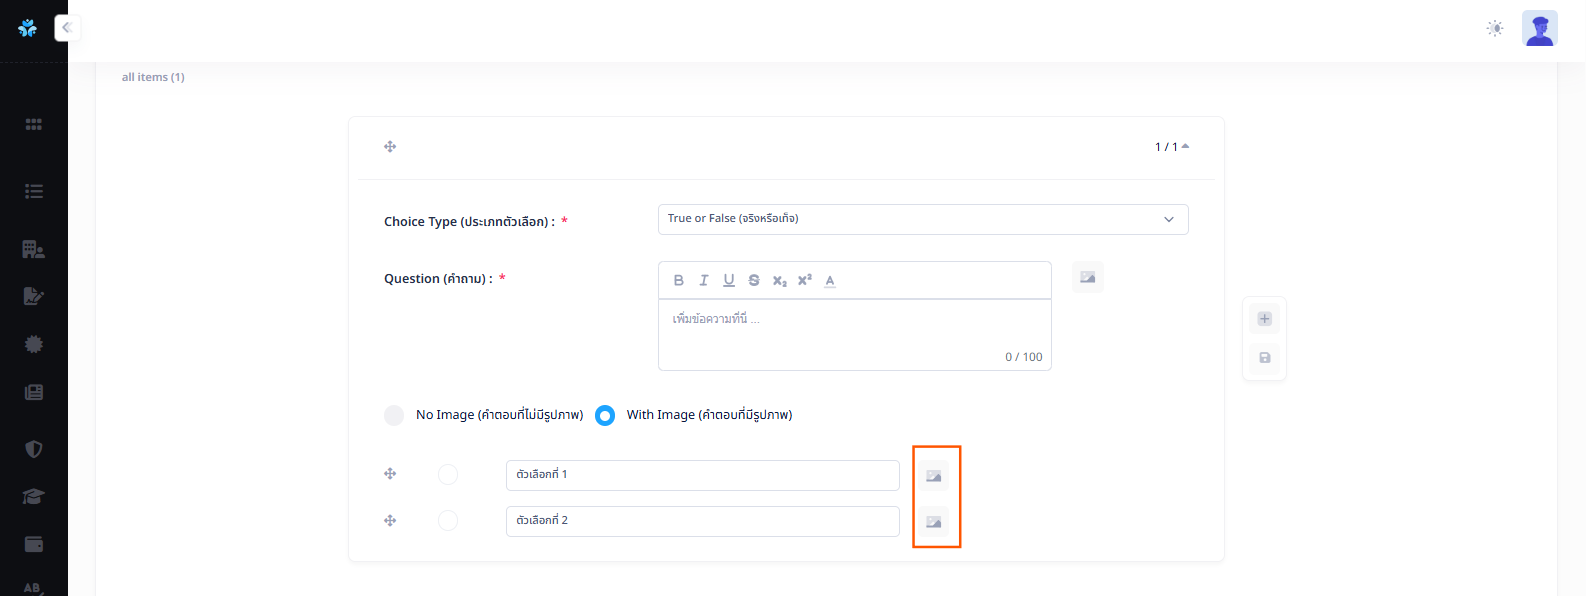Mark choice 1 as the correct answer
Image resolution: width=1586 pixels, height=596 pixels.
tap(448, 474)
